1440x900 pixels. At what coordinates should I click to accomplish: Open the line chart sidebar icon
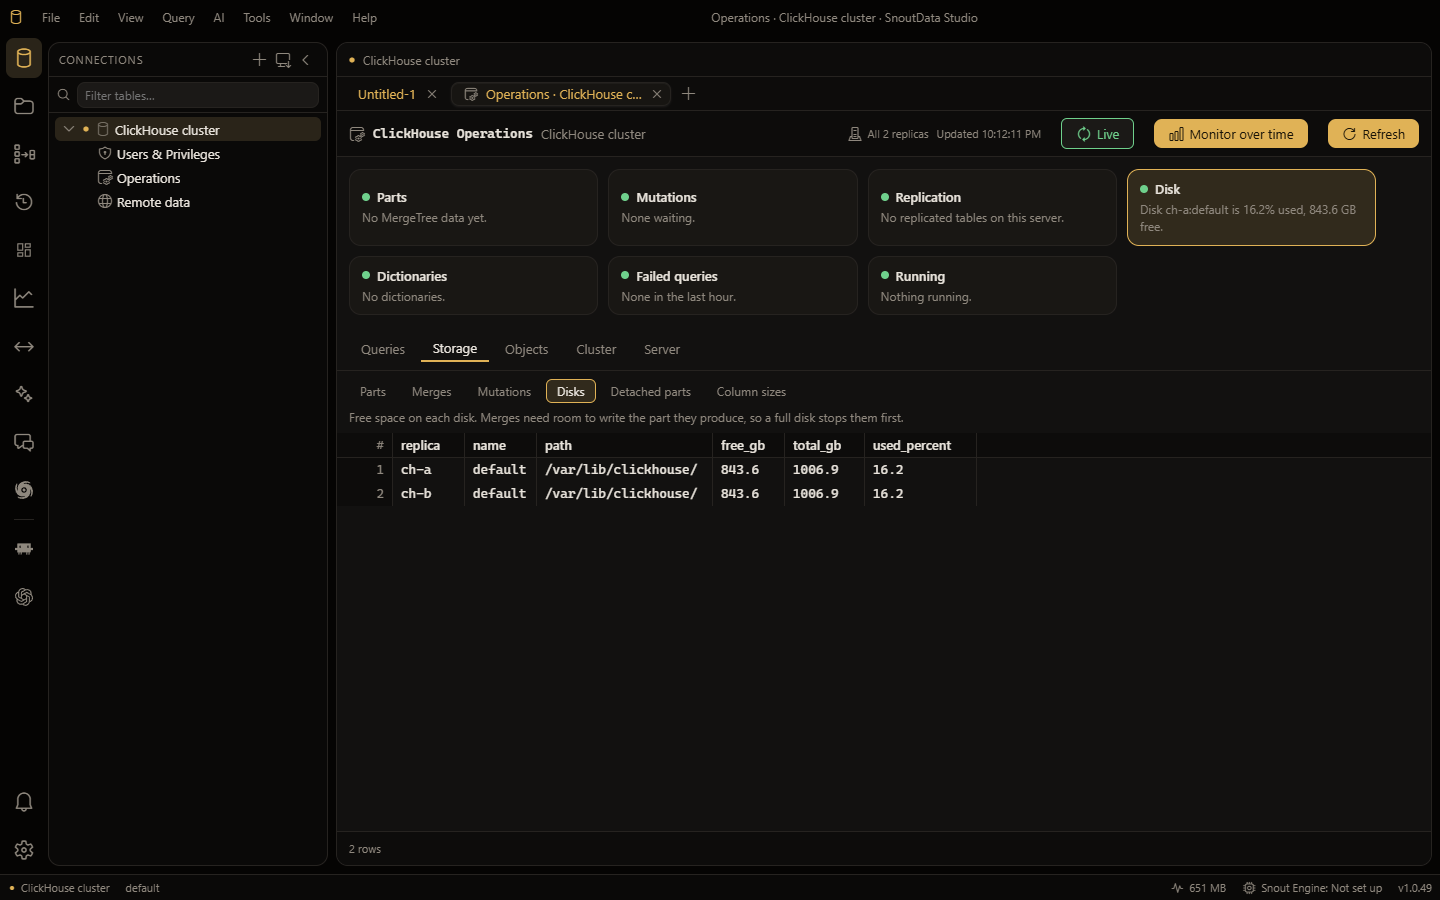point(24,298)
